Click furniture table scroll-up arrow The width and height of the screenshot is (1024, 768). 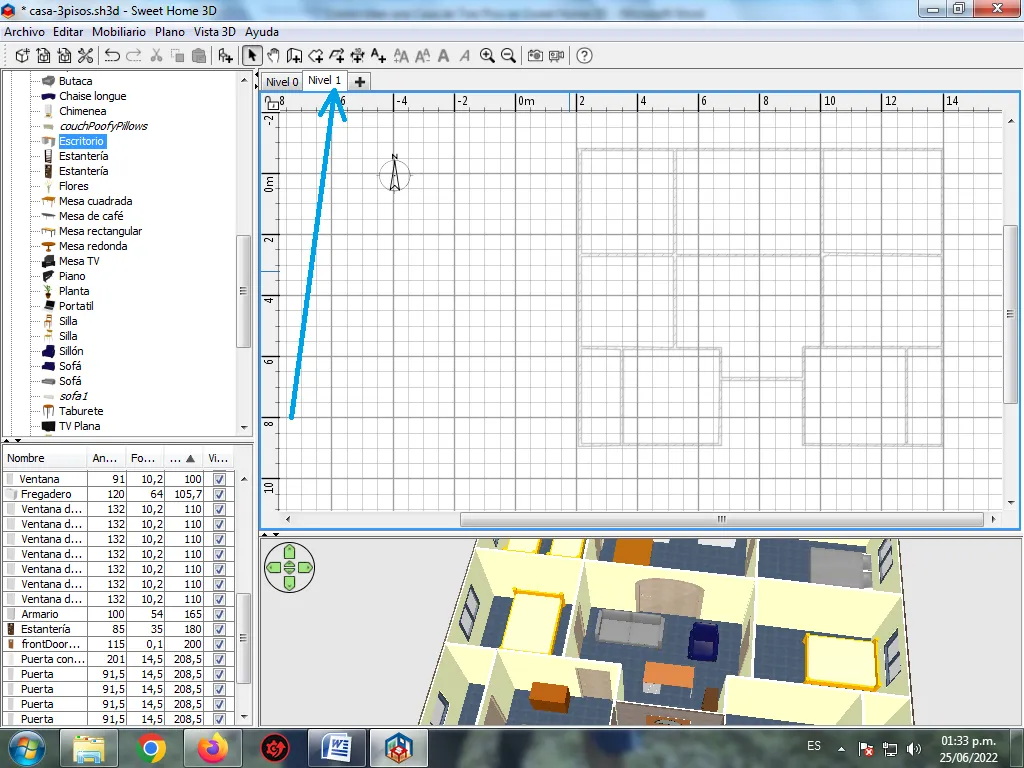[x=244, y=479]
